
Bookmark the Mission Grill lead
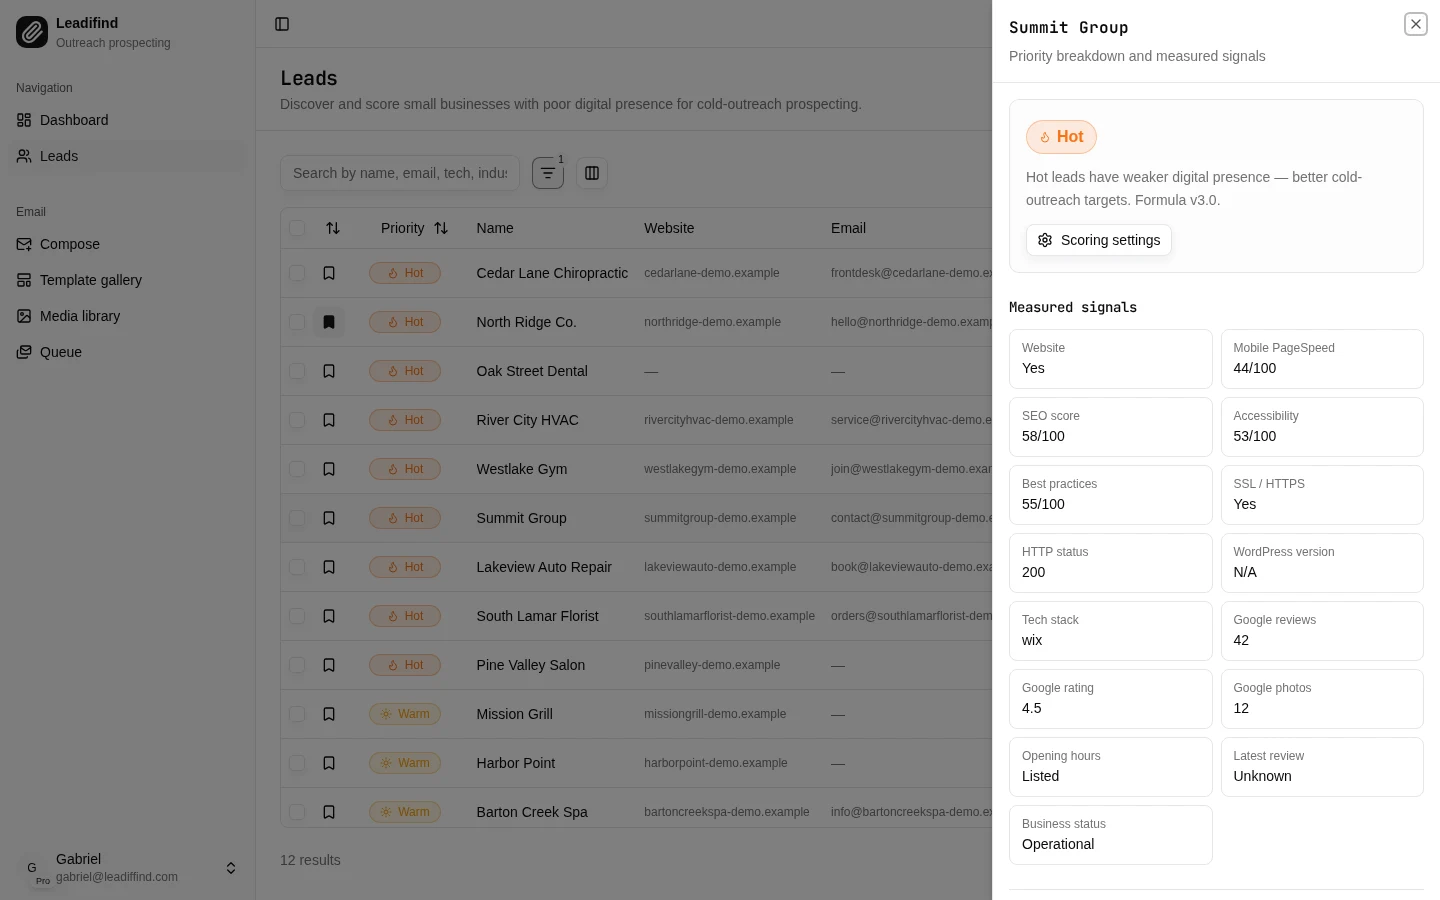(329, 714)
